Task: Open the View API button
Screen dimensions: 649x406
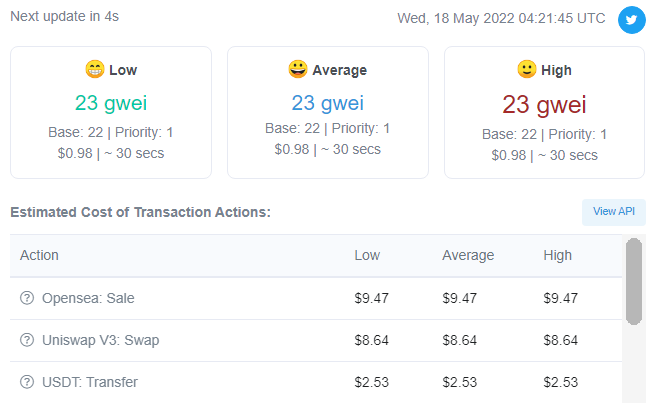Action: tap(614, 212)
